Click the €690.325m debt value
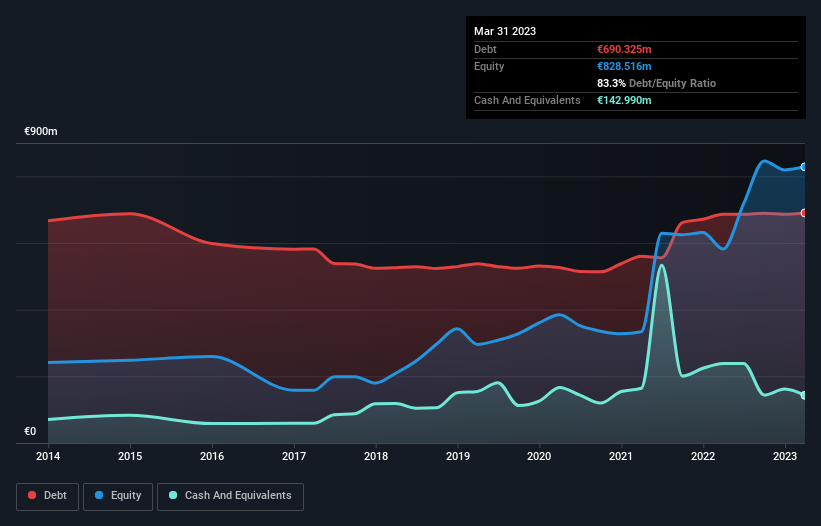The width and height of the screenshot is (821, 526). pos(624,49)
